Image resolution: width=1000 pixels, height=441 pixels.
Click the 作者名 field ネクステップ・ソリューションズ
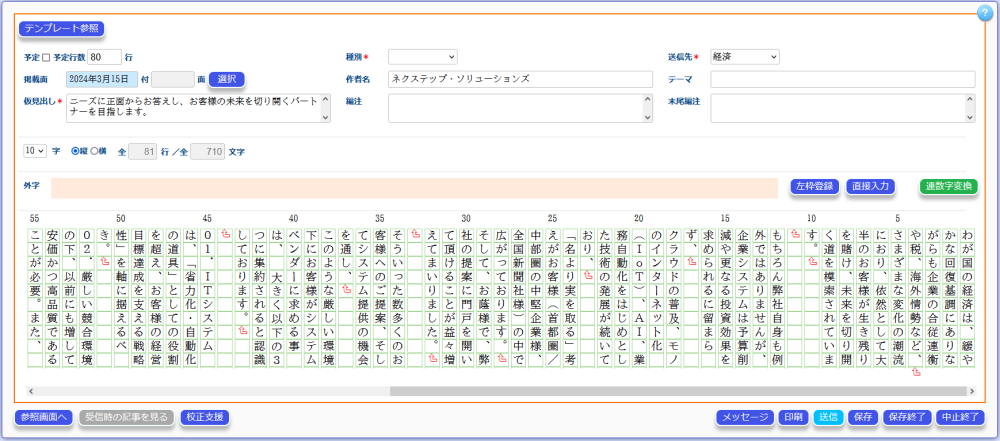[x=520, y=79]
